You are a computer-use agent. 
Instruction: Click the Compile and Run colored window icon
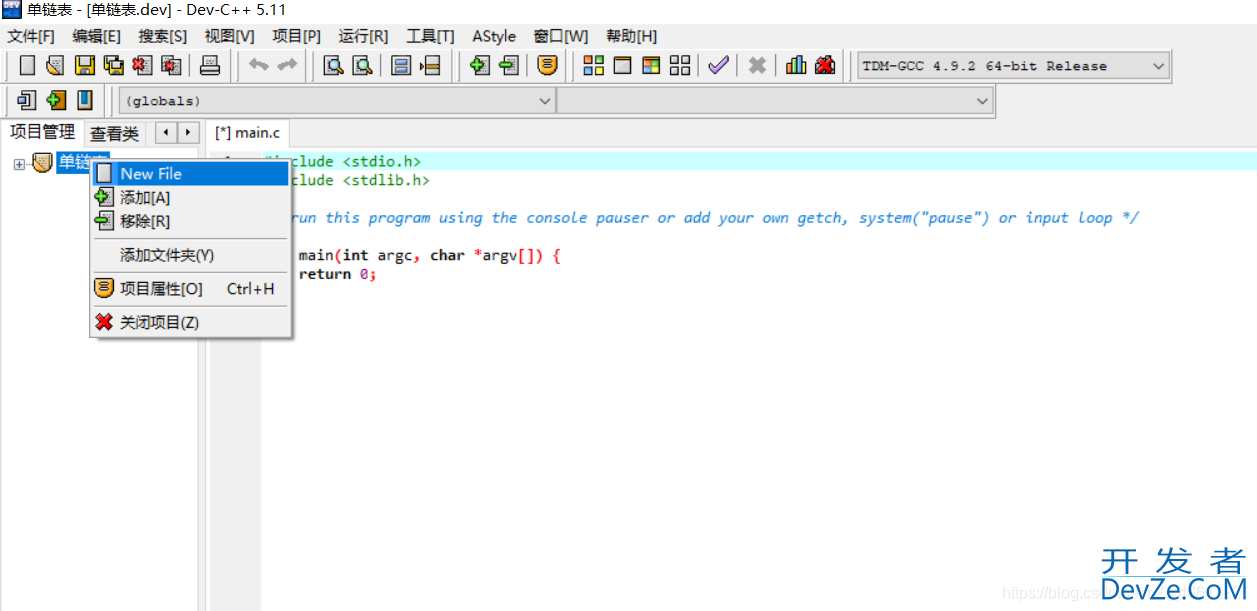651,66
